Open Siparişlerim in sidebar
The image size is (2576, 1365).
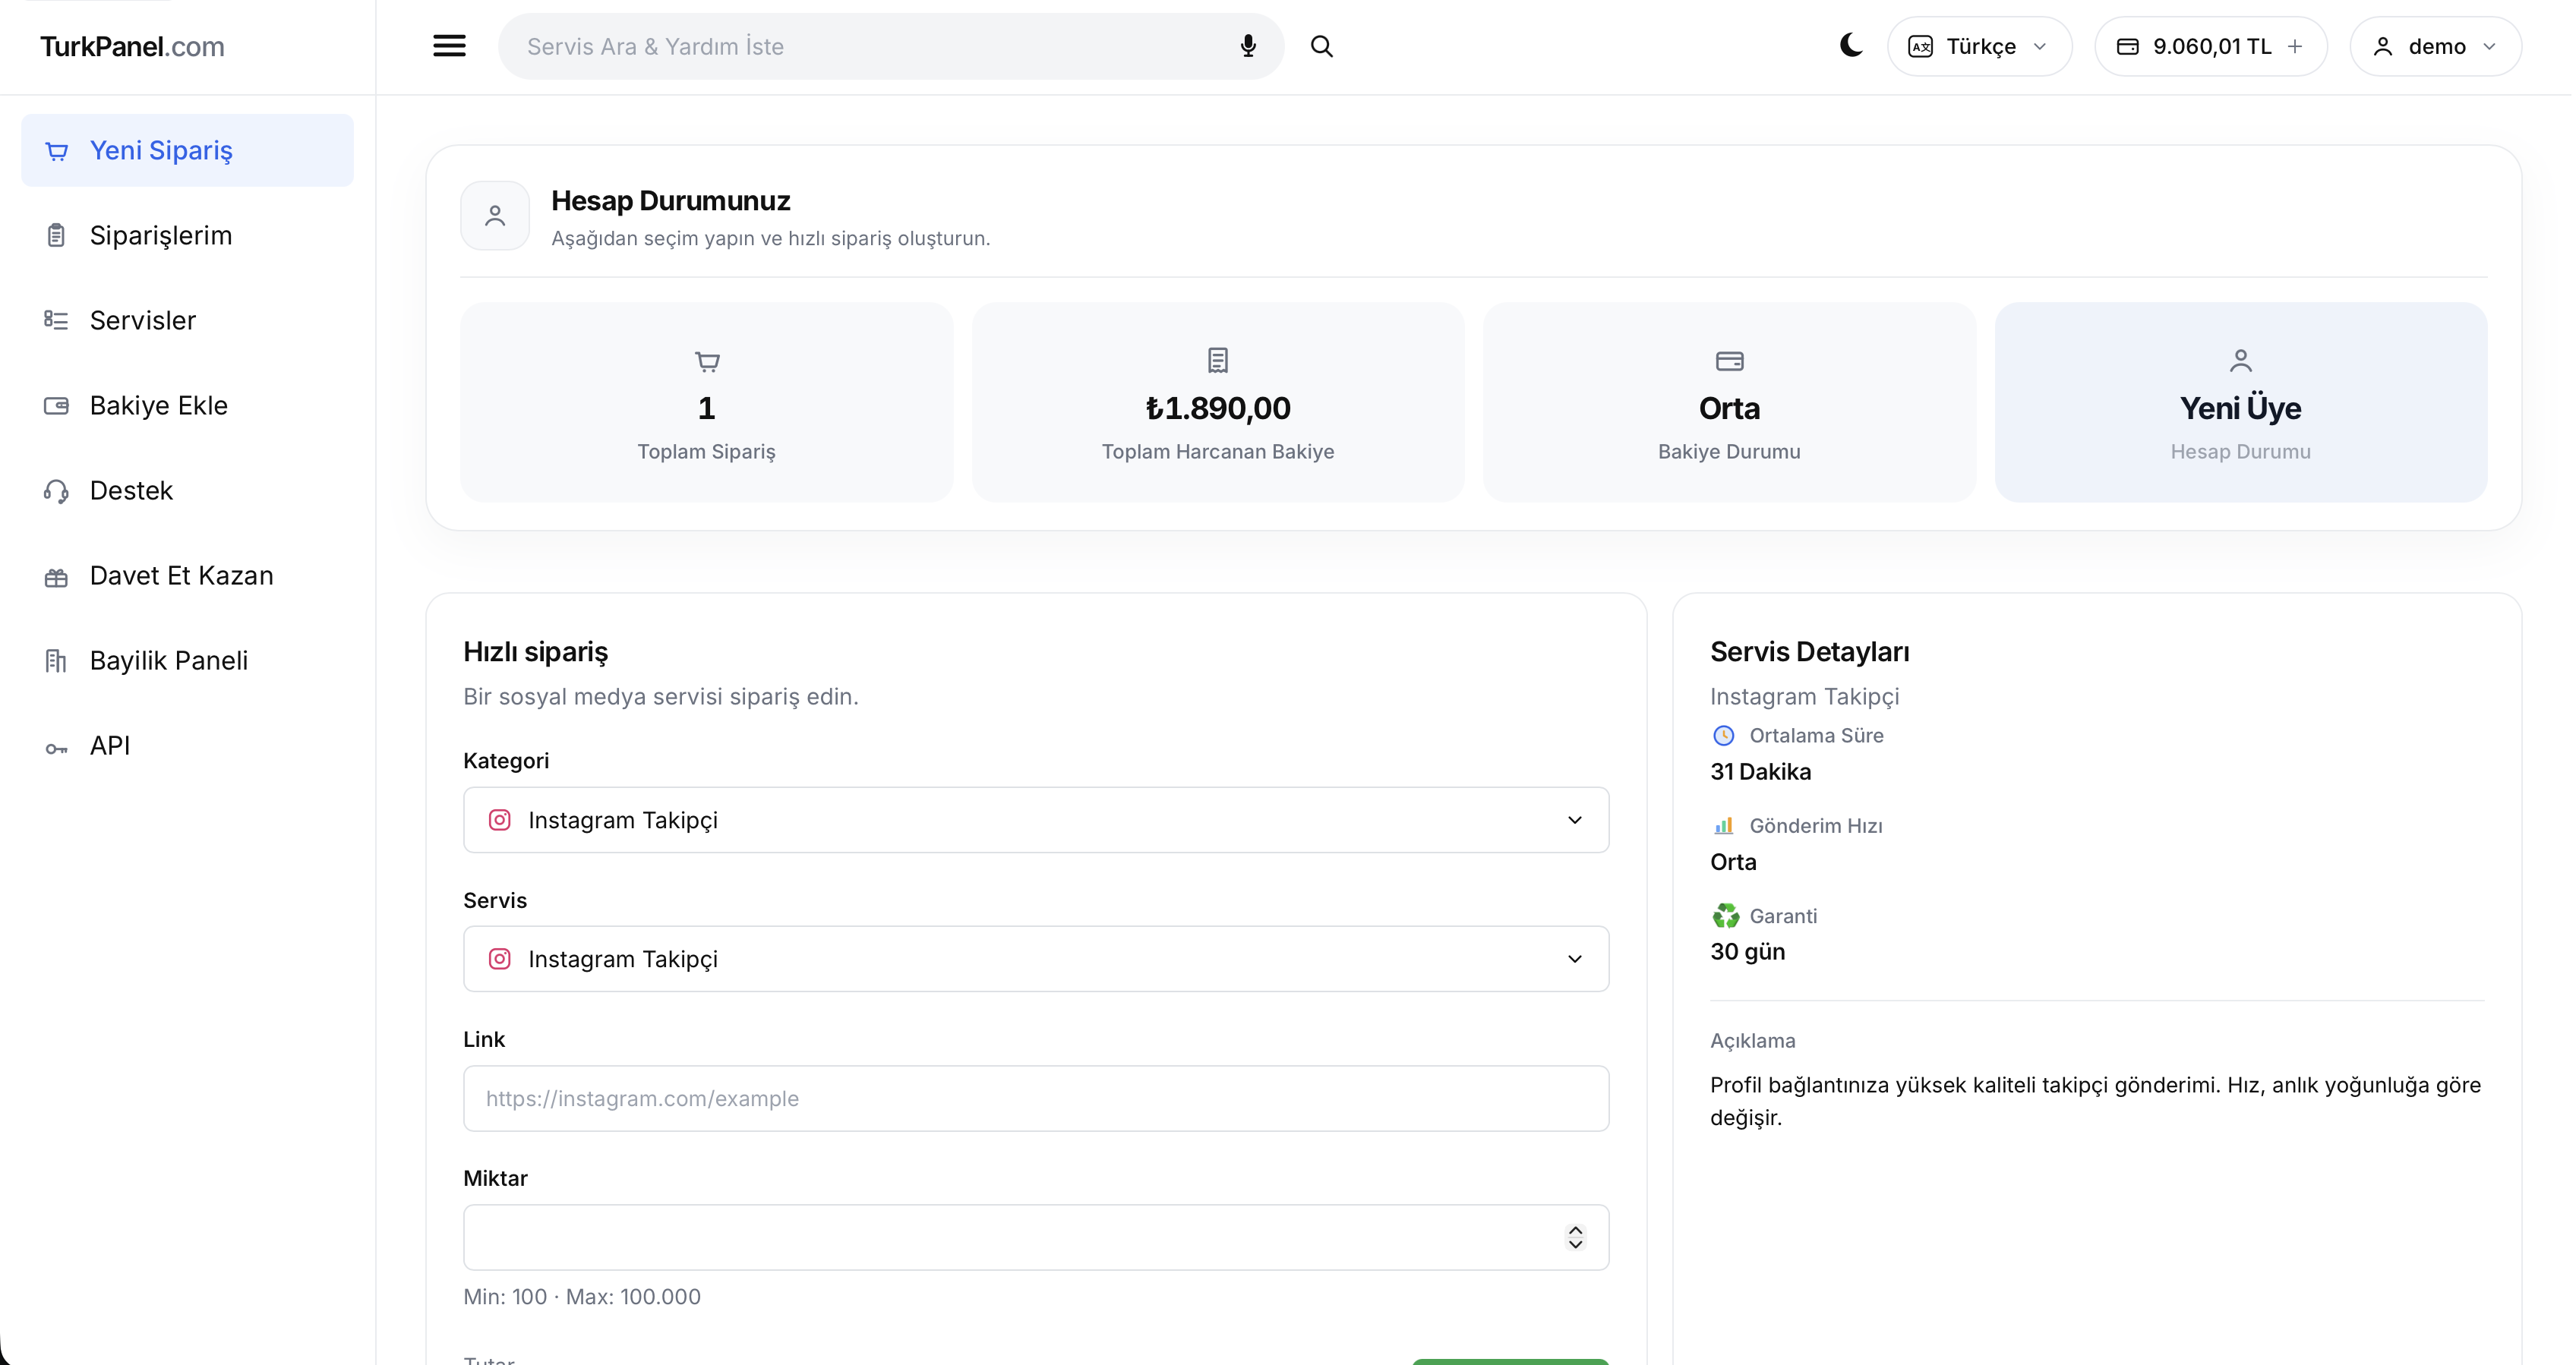point(187,235)
